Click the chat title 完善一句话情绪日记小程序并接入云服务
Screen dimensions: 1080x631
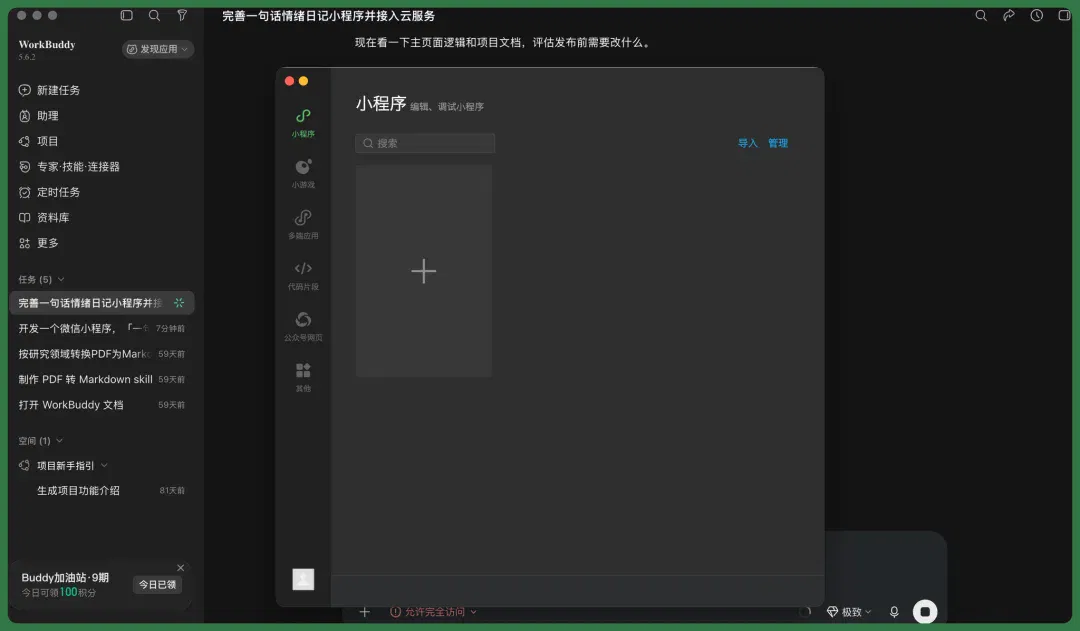(329, 15)
